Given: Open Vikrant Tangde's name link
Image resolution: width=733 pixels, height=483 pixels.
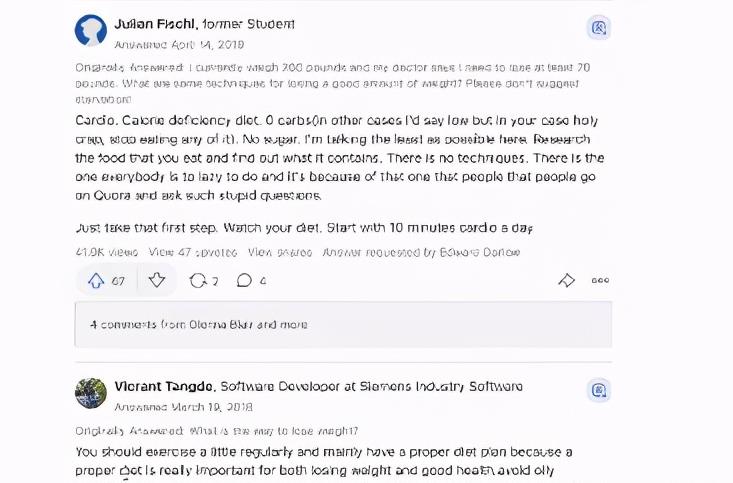Looking at the screenshot, I should 164,387.
